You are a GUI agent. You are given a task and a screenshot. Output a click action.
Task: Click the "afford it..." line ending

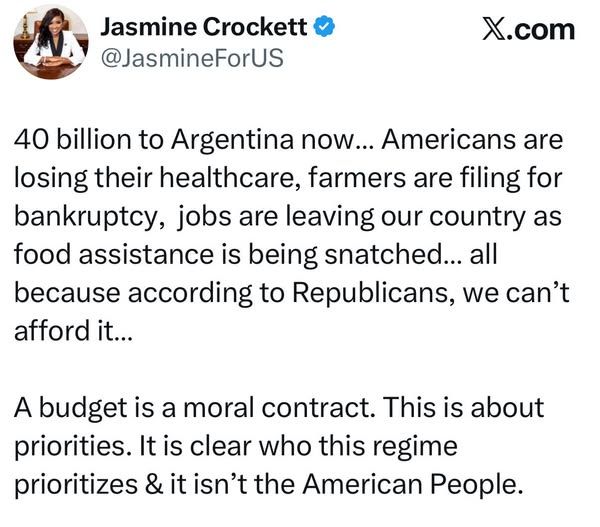[x=73, y=331]
